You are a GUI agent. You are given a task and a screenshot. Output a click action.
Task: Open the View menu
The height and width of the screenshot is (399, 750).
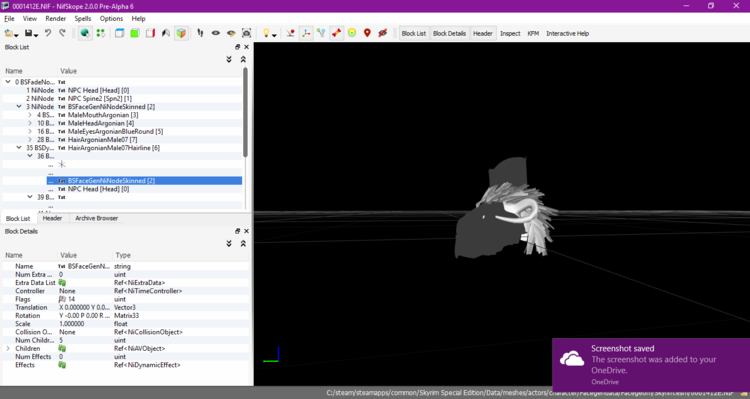[x=30, y=18]
